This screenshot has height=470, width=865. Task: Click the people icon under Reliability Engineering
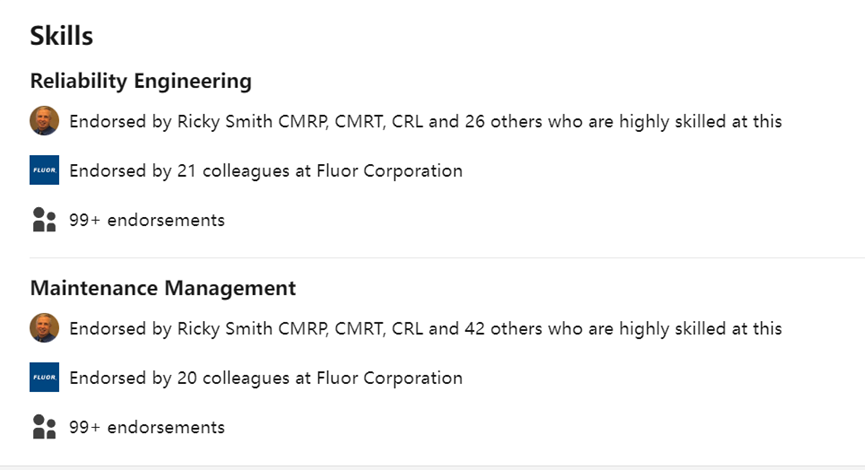click(x=44, y=220)
